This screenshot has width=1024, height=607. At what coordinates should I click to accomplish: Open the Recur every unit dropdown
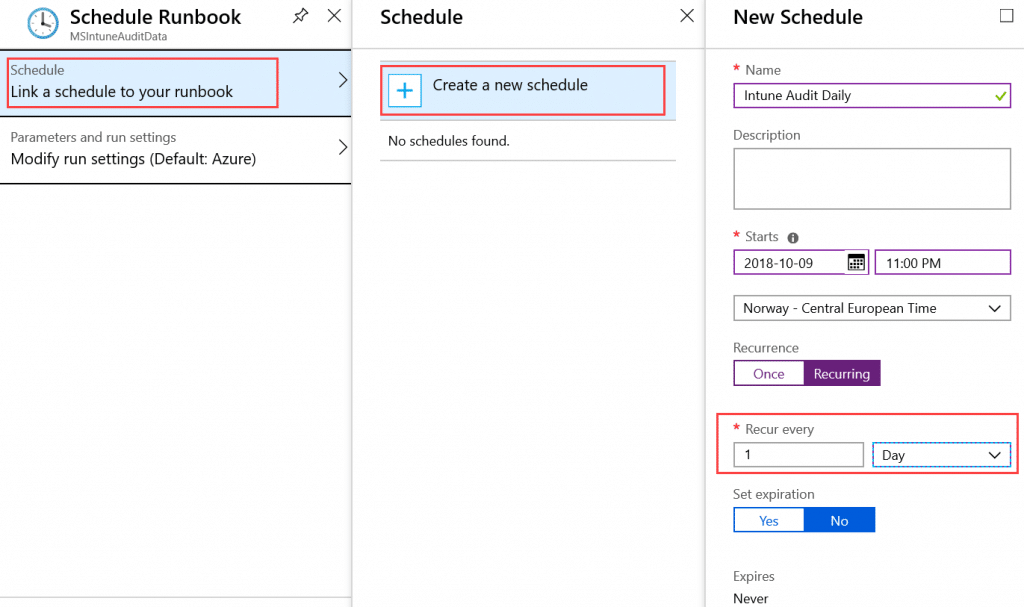click(x=940, y=454)
